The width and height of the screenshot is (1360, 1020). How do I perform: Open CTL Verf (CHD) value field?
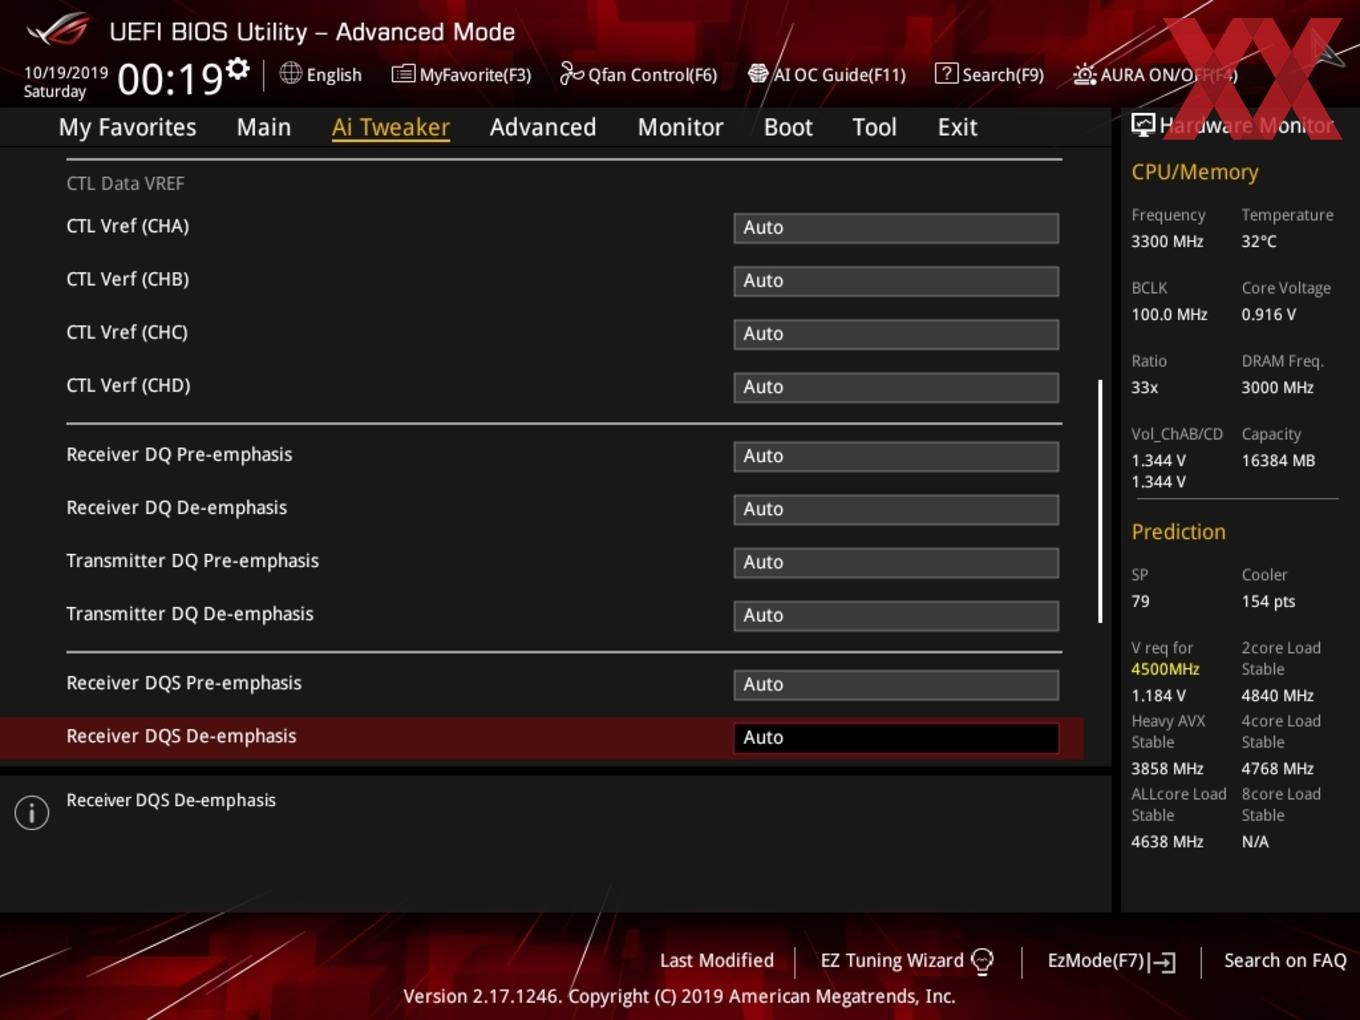896,387
